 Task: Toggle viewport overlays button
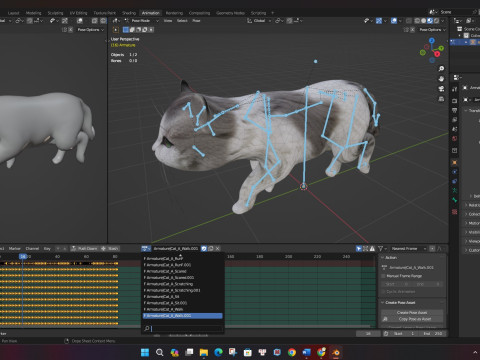(x=394, y=21)
